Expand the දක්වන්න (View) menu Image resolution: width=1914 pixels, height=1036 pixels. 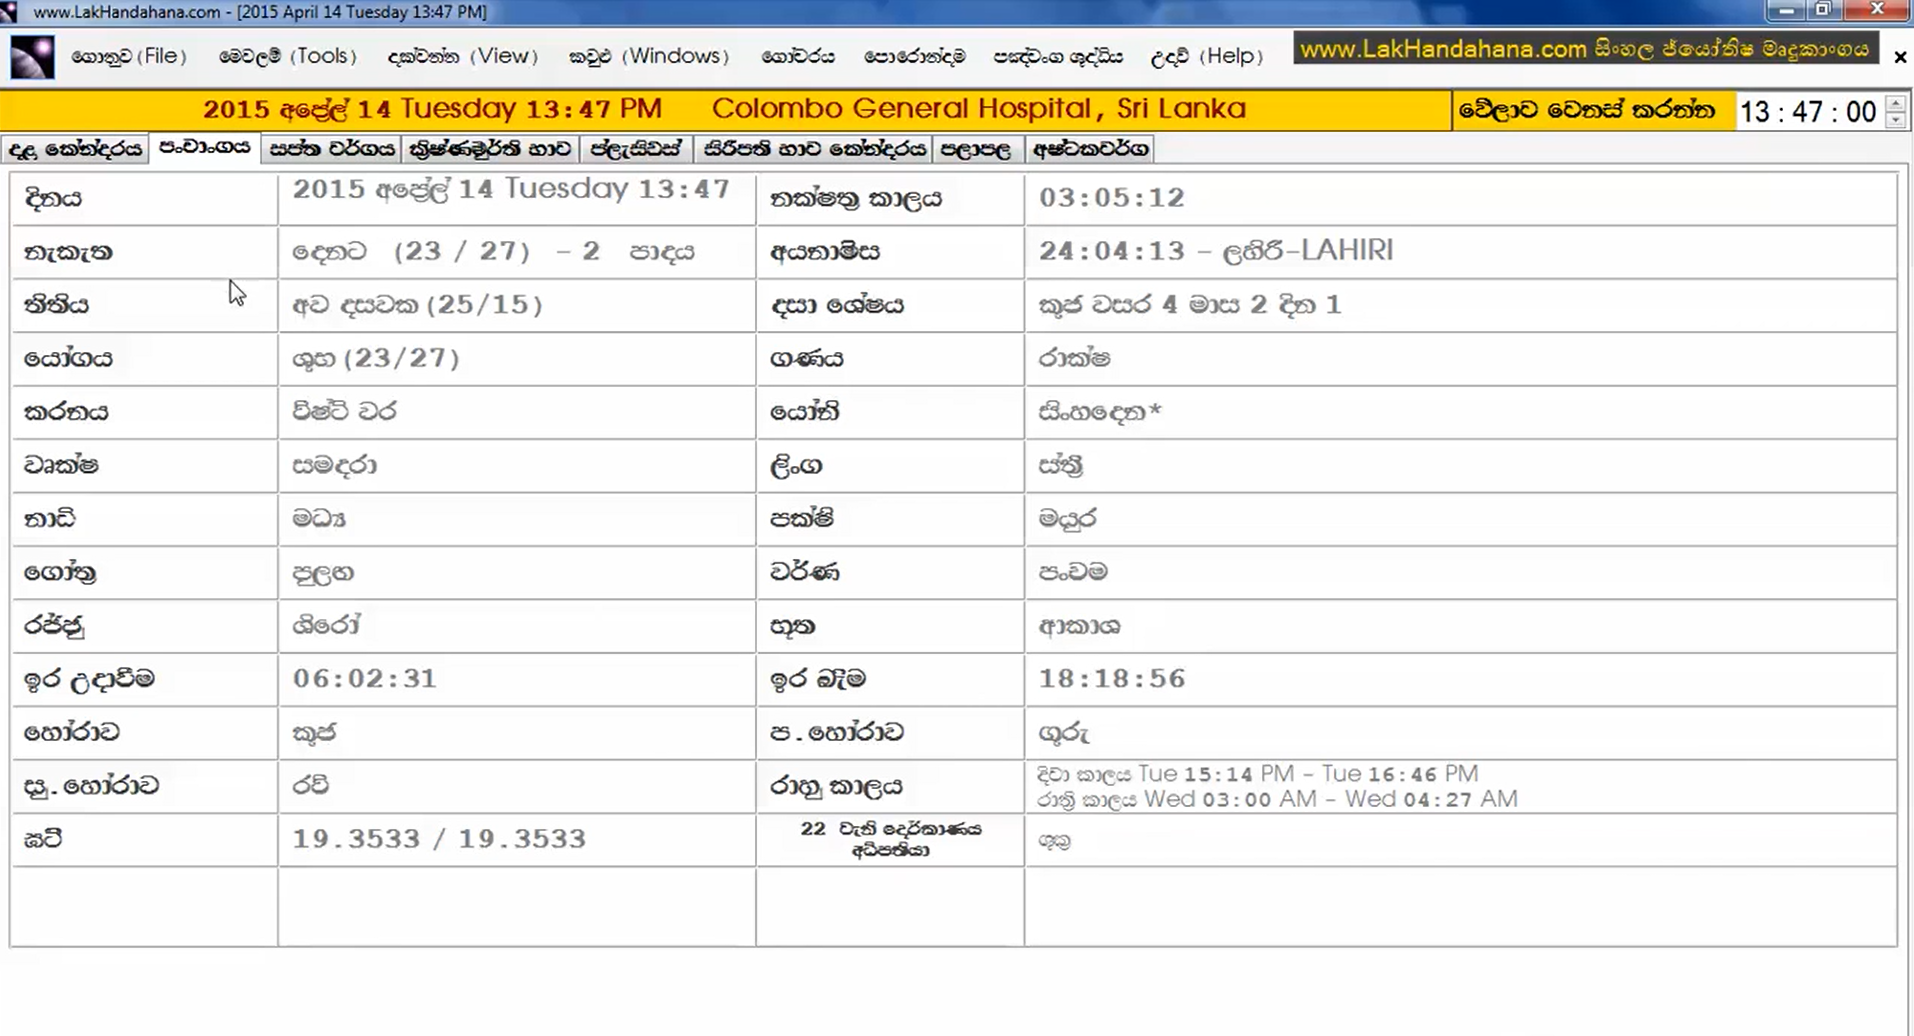(462, 56)
